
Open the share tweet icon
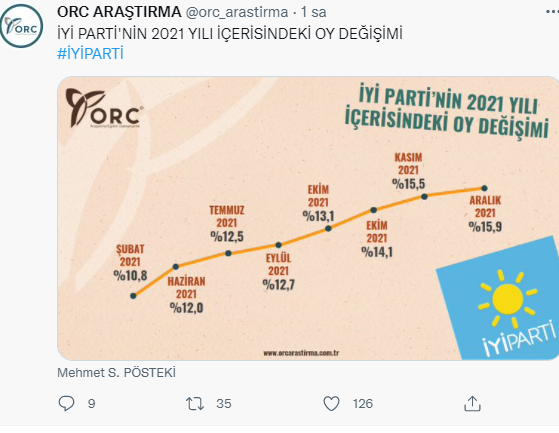[472, 403]
